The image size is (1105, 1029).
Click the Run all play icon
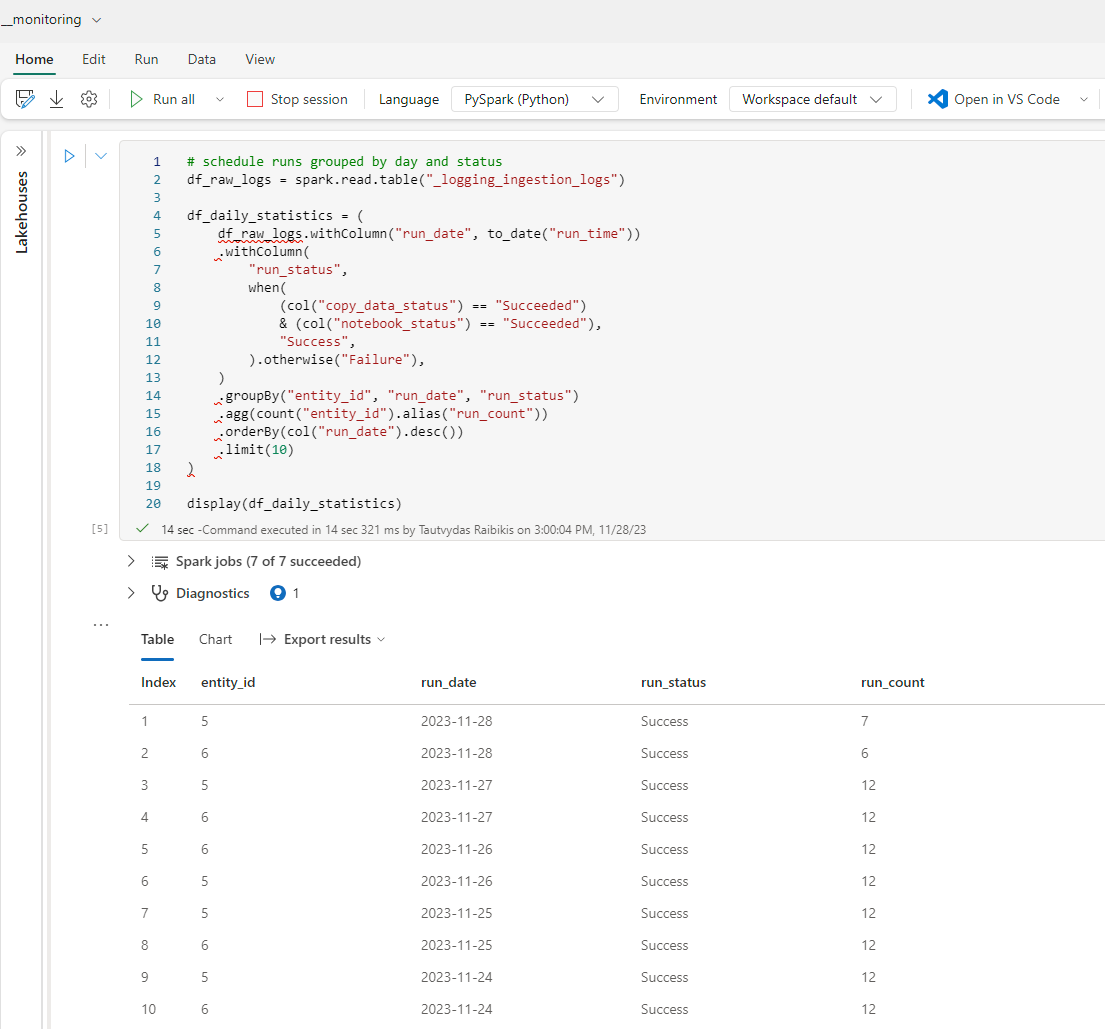coord(136,99)
